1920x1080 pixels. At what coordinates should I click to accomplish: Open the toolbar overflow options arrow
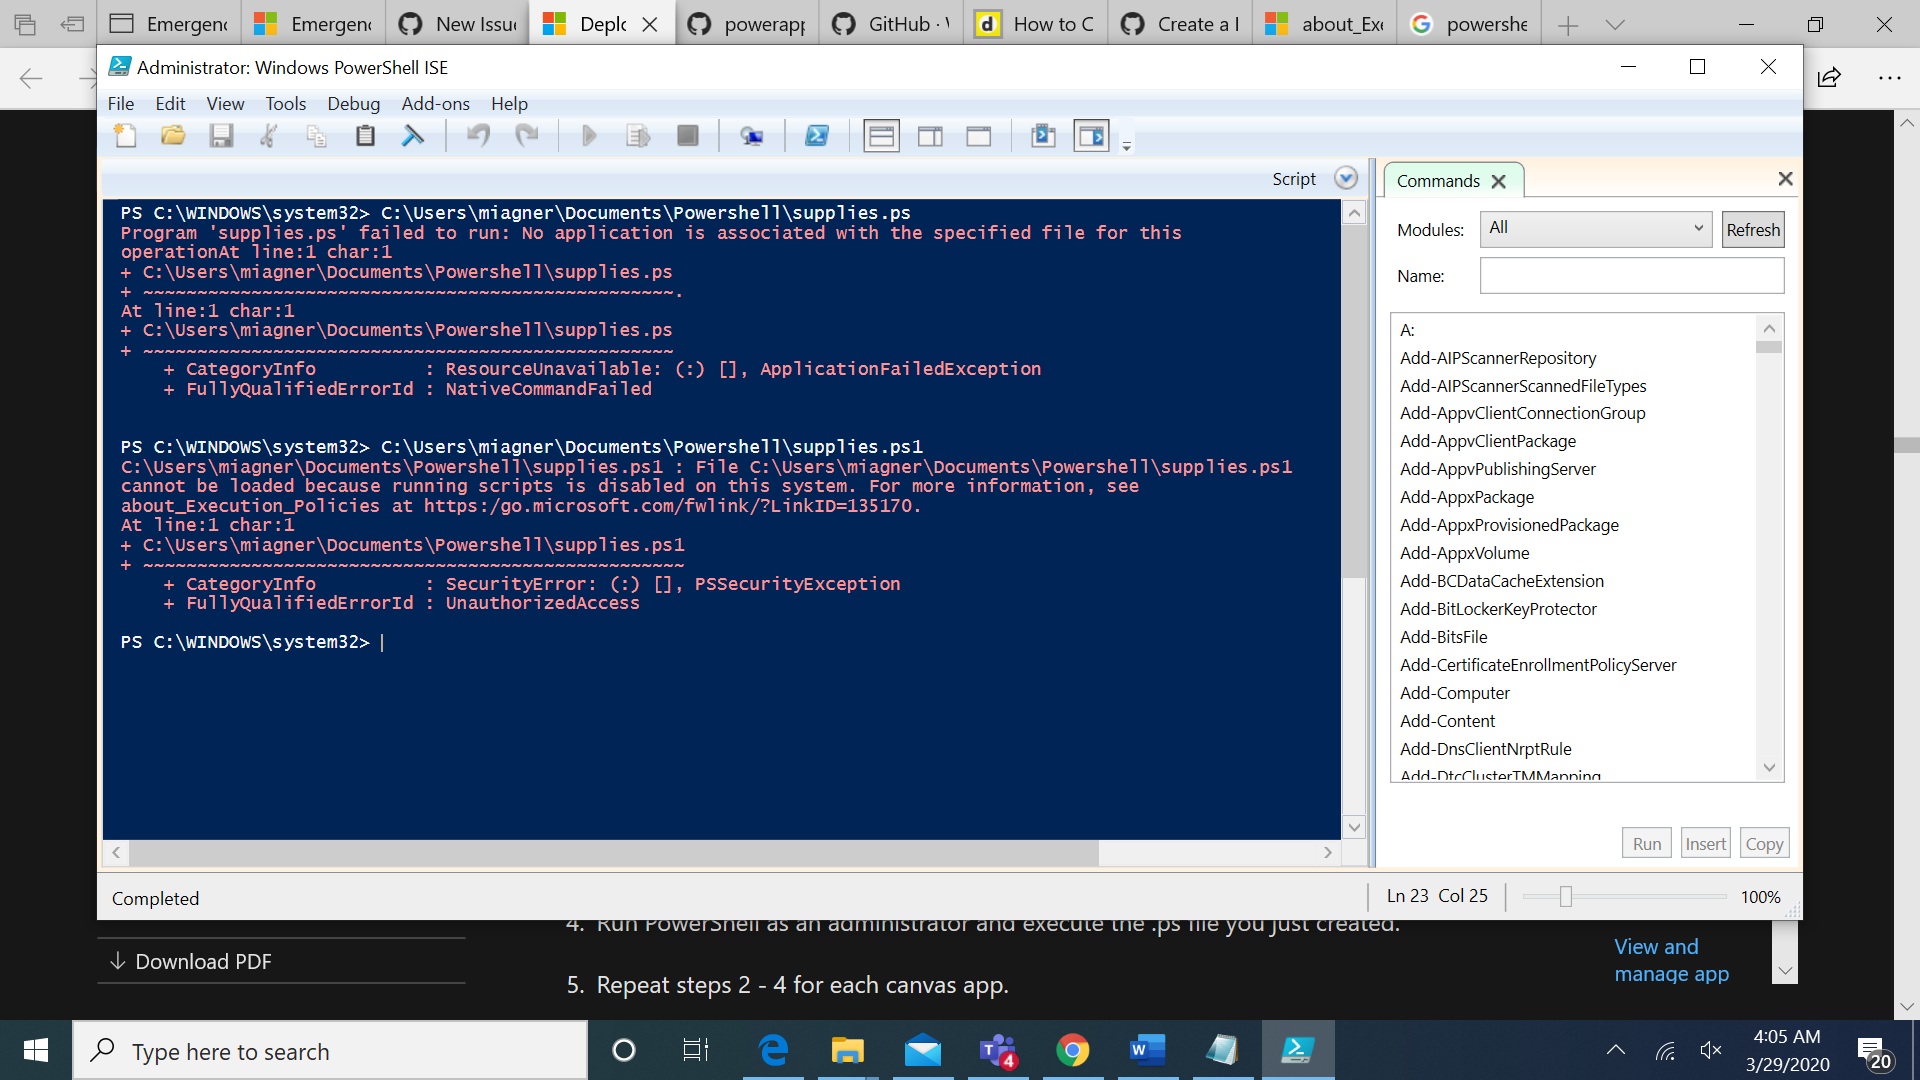coord(1127,147)
